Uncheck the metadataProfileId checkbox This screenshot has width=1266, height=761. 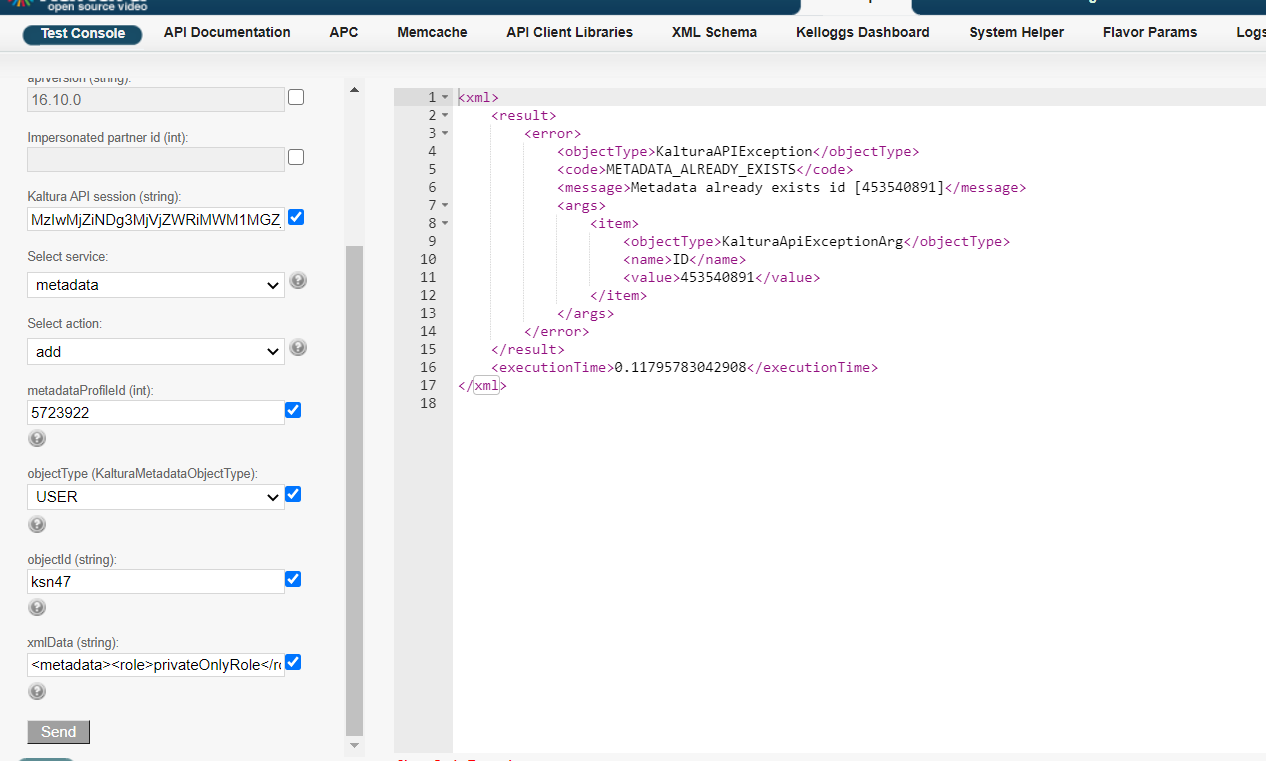(x=293, y=410)
